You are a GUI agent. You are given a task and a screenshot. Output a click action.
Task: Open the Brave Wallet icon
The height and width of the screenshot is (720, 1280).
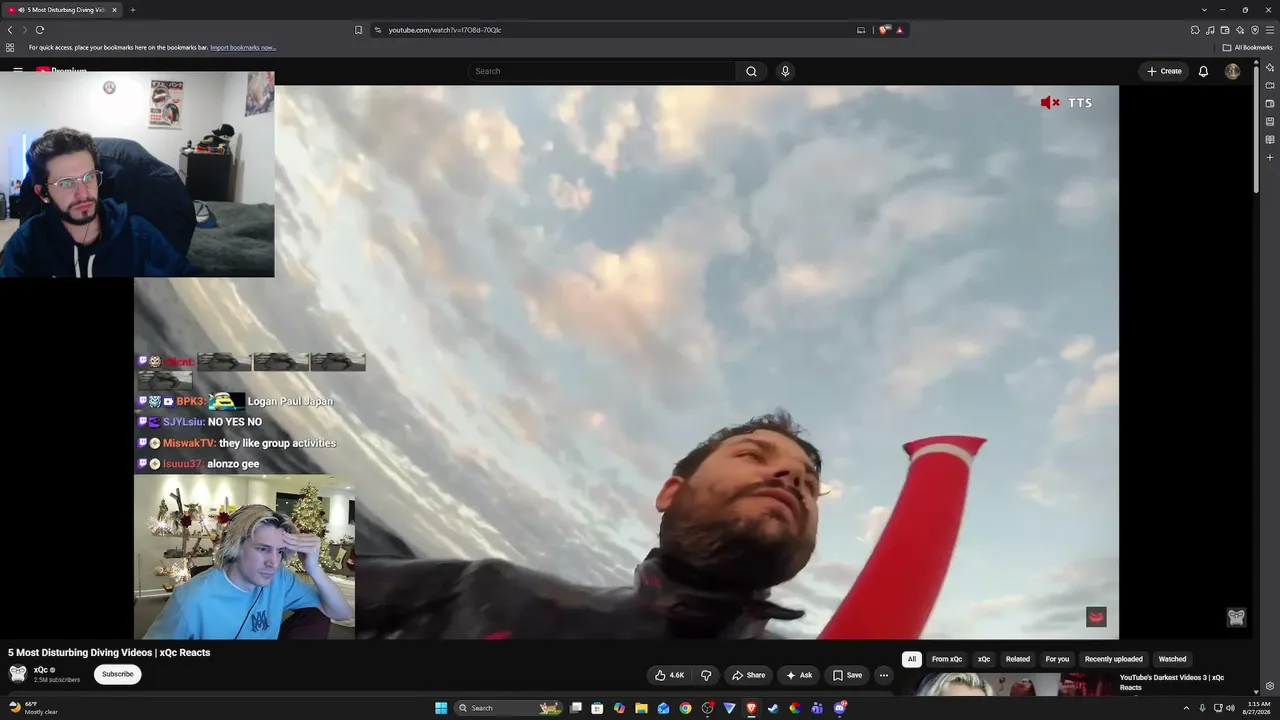1225,30
